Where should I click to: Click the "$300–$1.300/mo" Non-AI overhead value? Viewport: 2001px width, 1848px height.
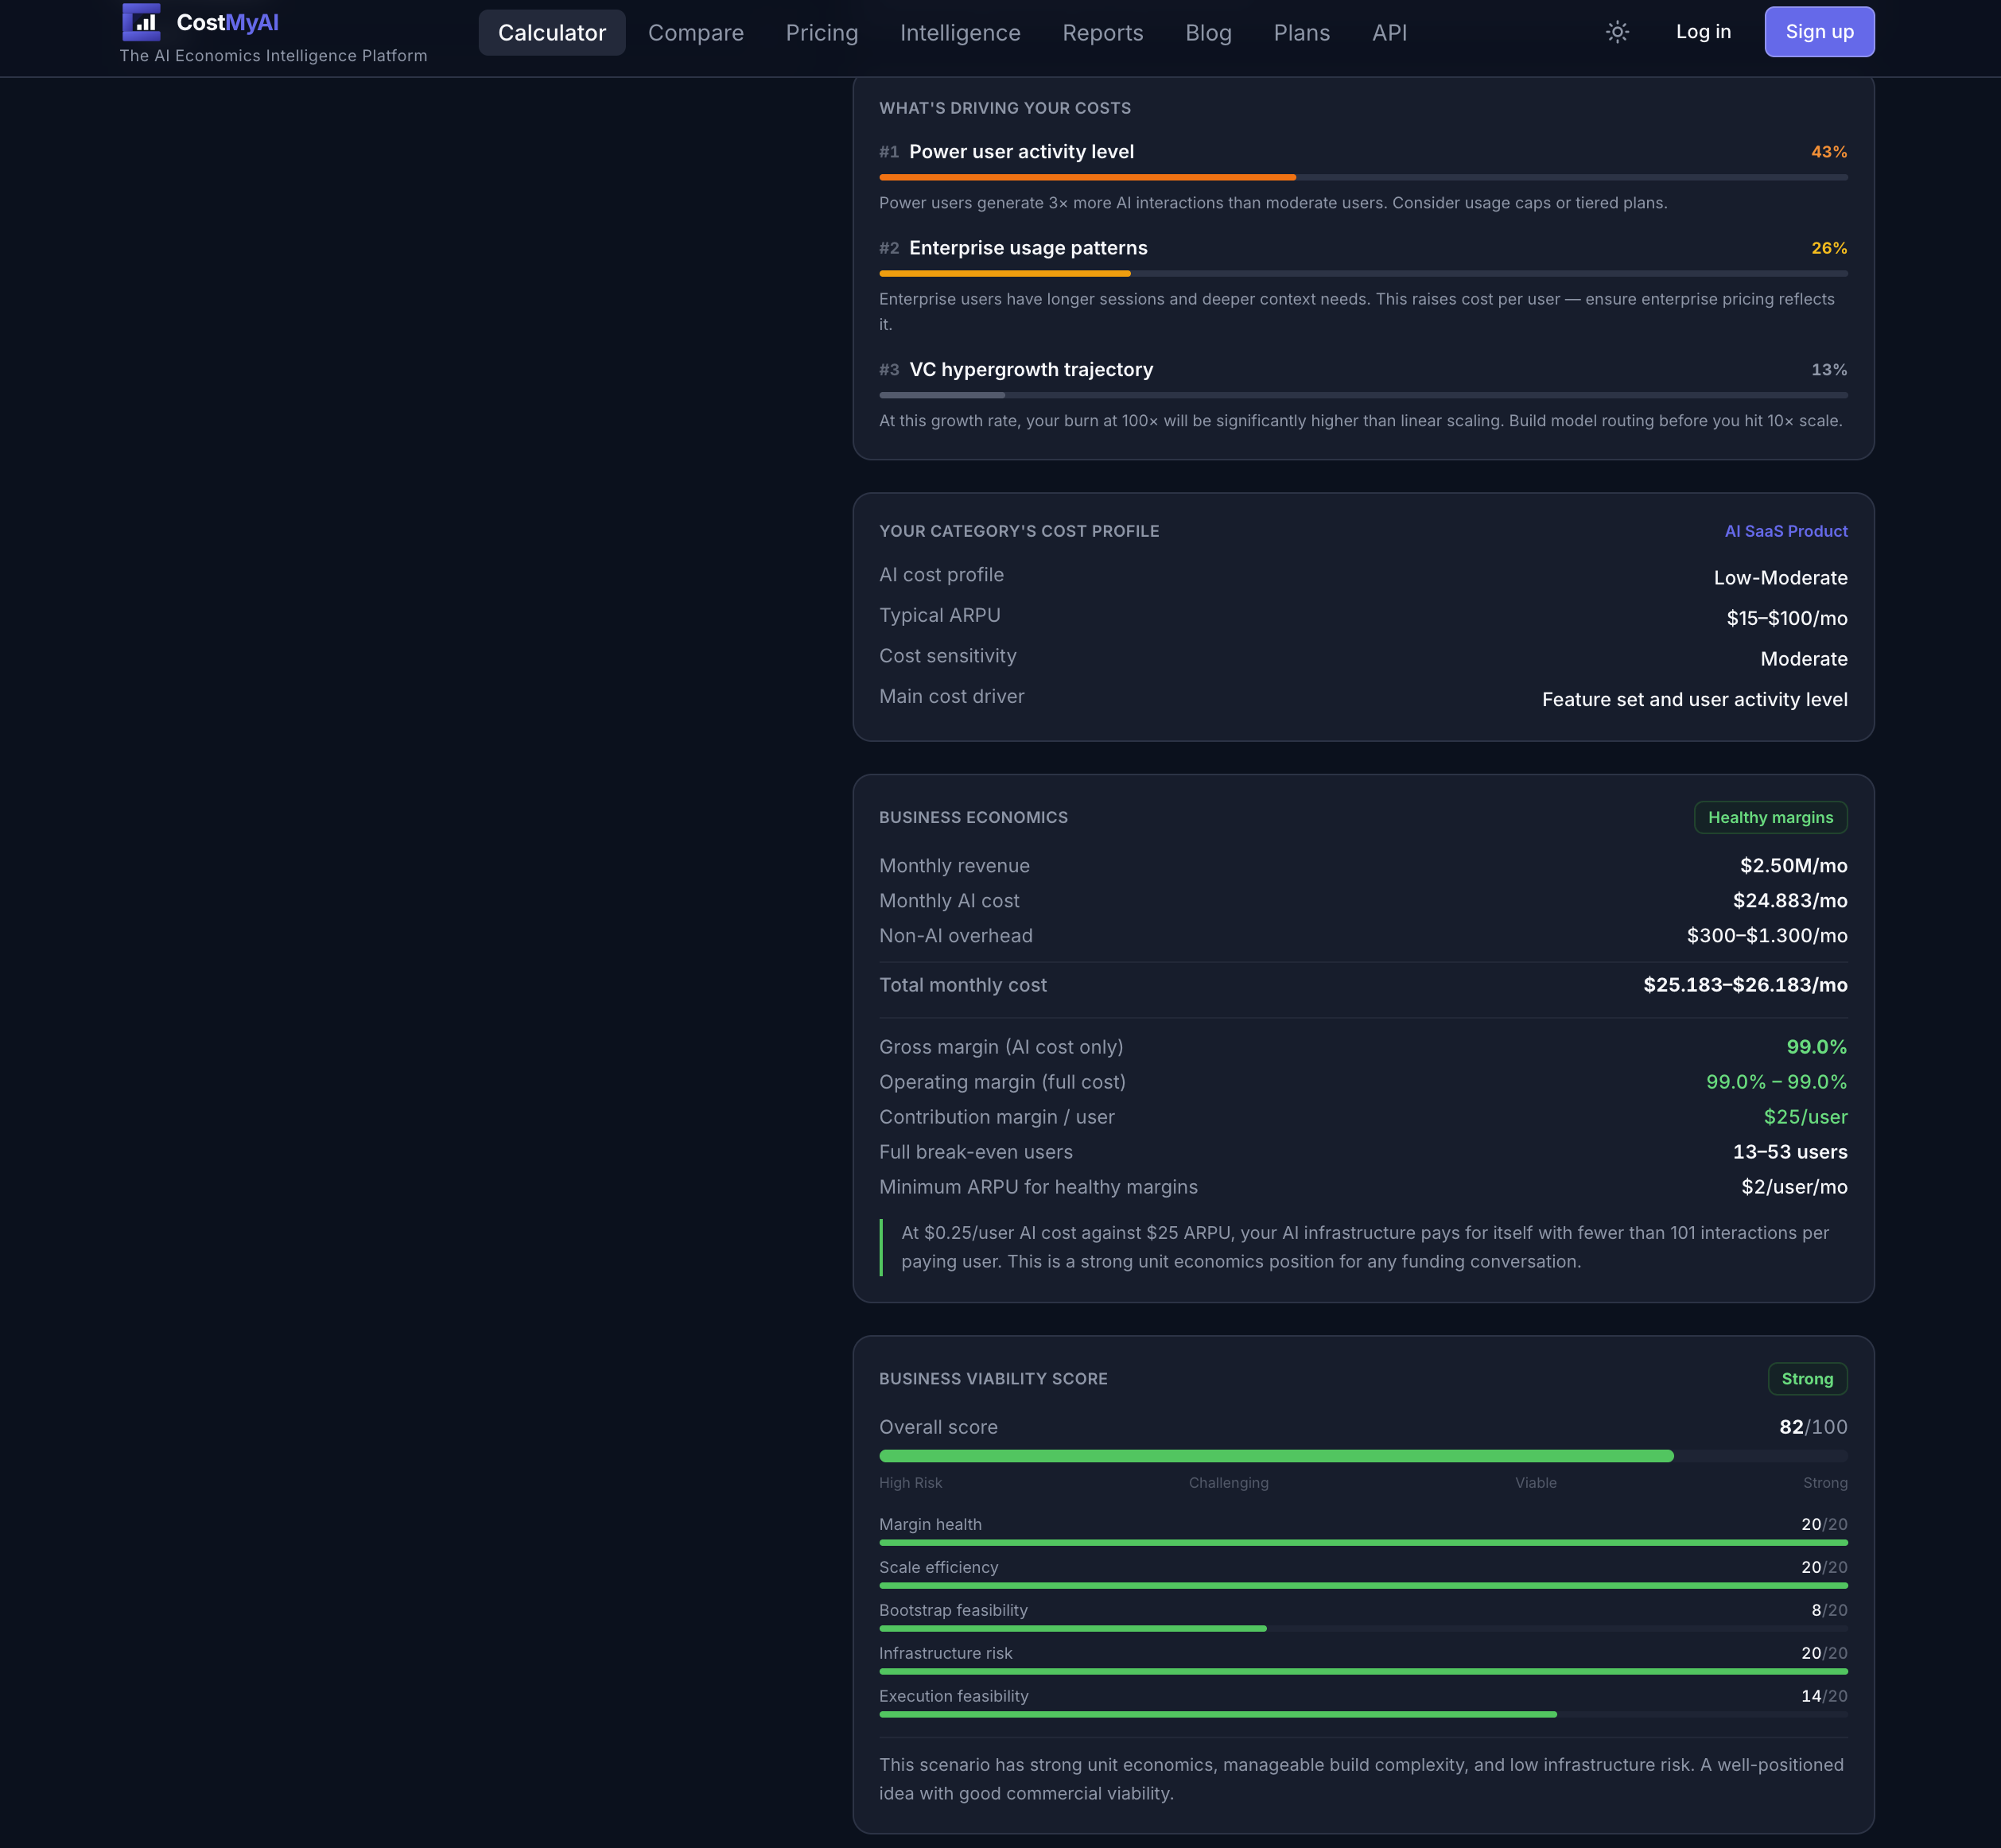point(1766,936)
